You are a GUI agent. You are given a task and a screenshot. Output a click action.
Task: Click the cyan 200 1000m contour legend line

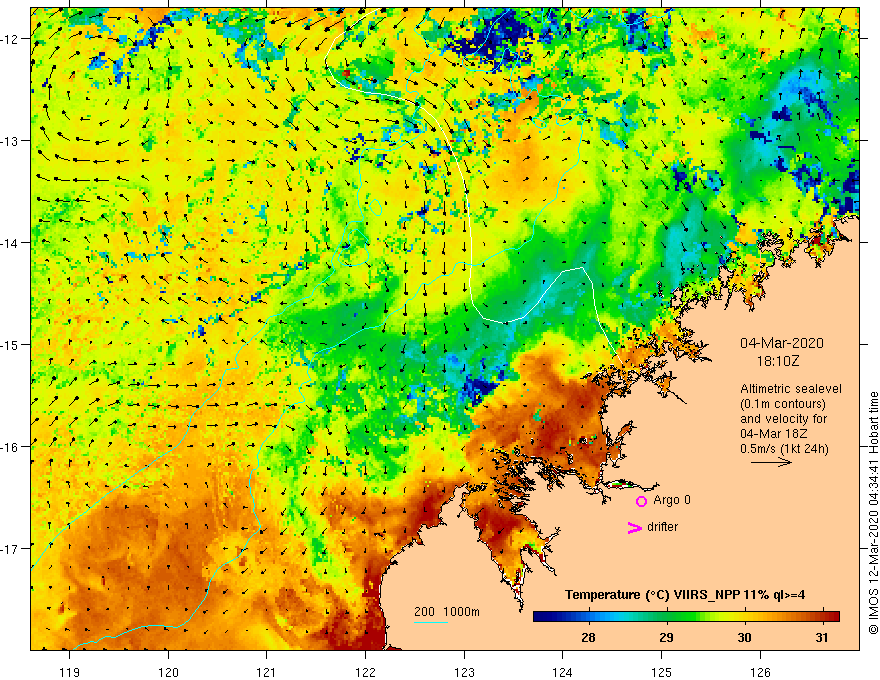point(430,622)
